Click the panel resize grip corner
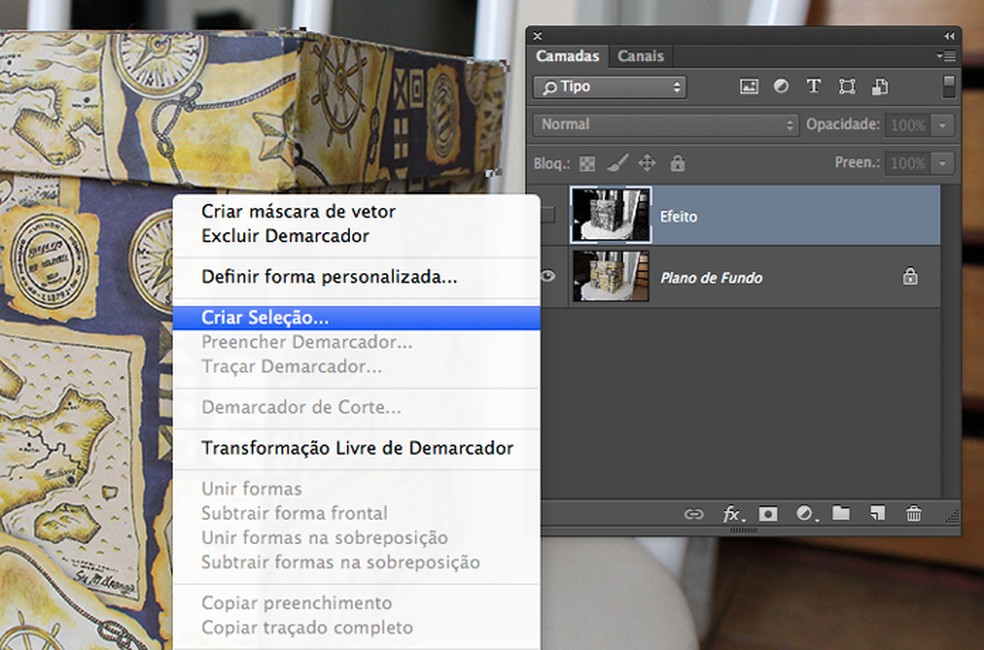 click(952, 516)
